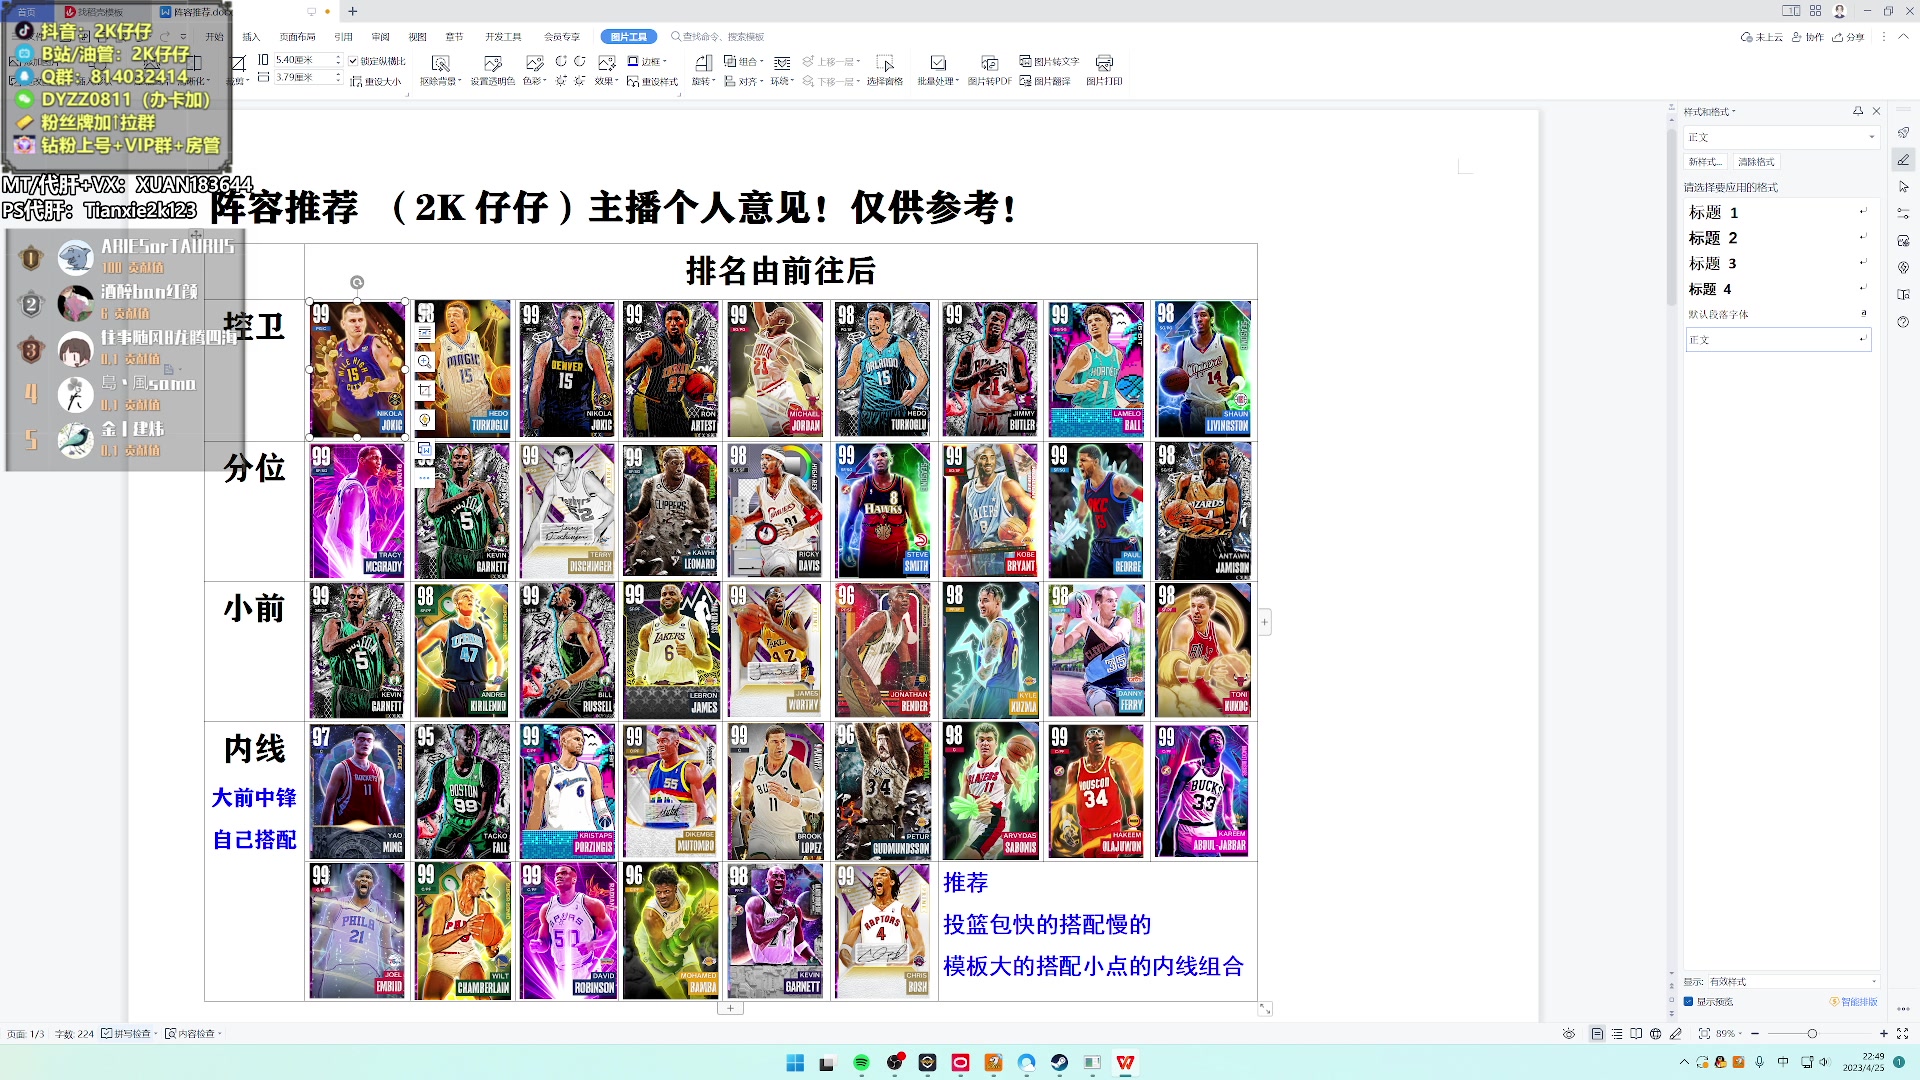Click the rocket icon in right sidebar

[1903, 132]
